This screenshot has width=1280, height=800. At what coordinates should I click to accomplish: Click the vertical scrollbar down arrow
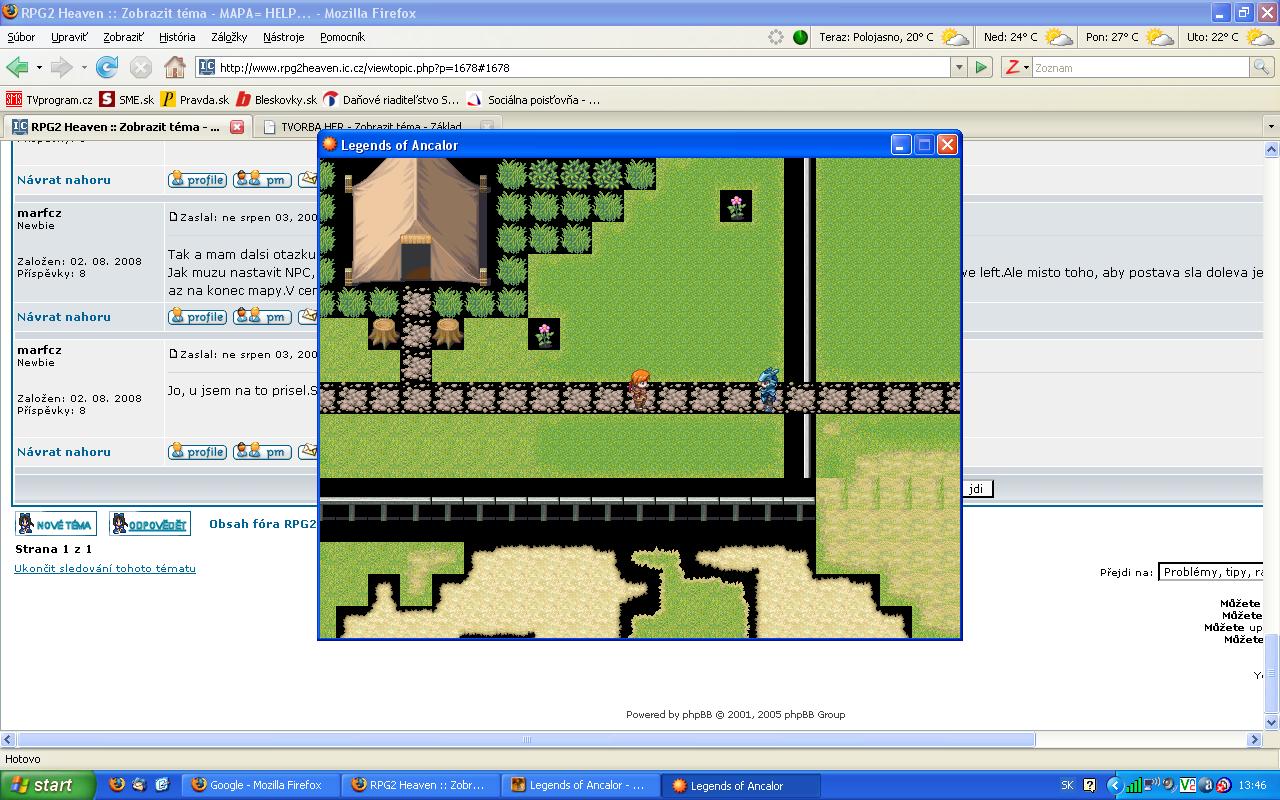(x=1272, y=722)
